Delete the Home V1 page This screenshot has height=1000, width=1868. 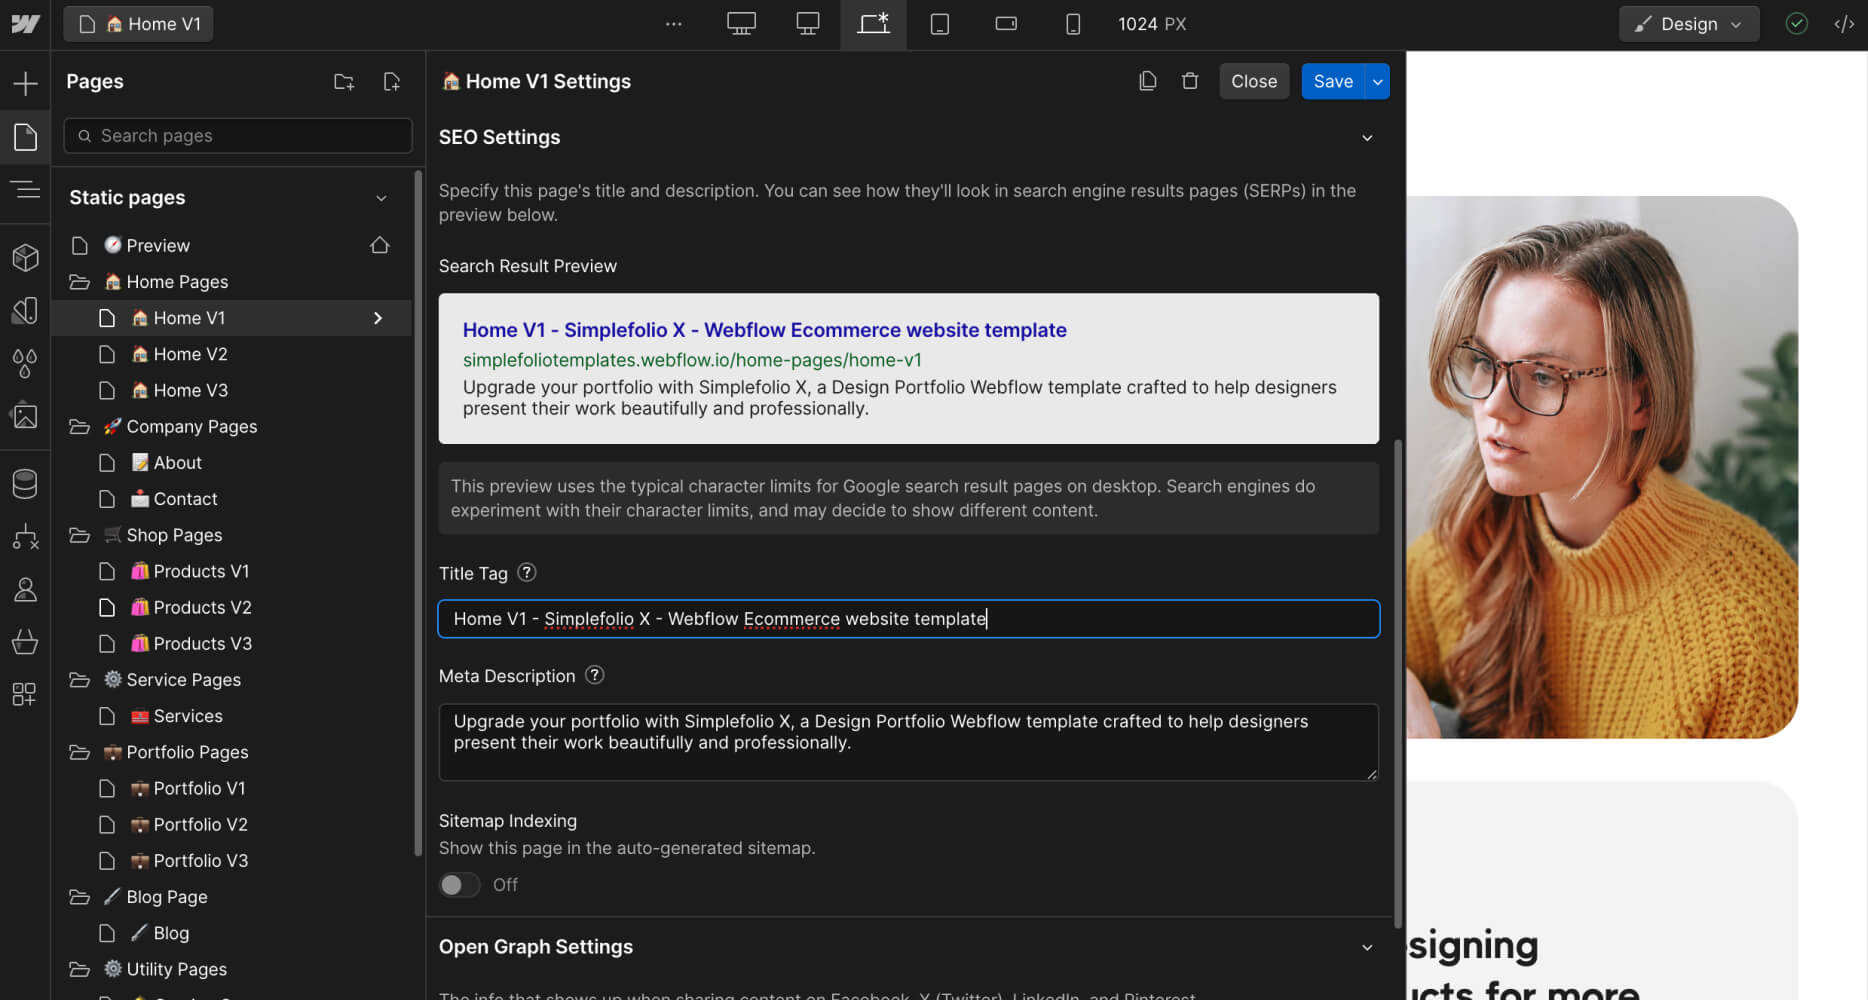pyautogui.click(x=1190, y=81)
